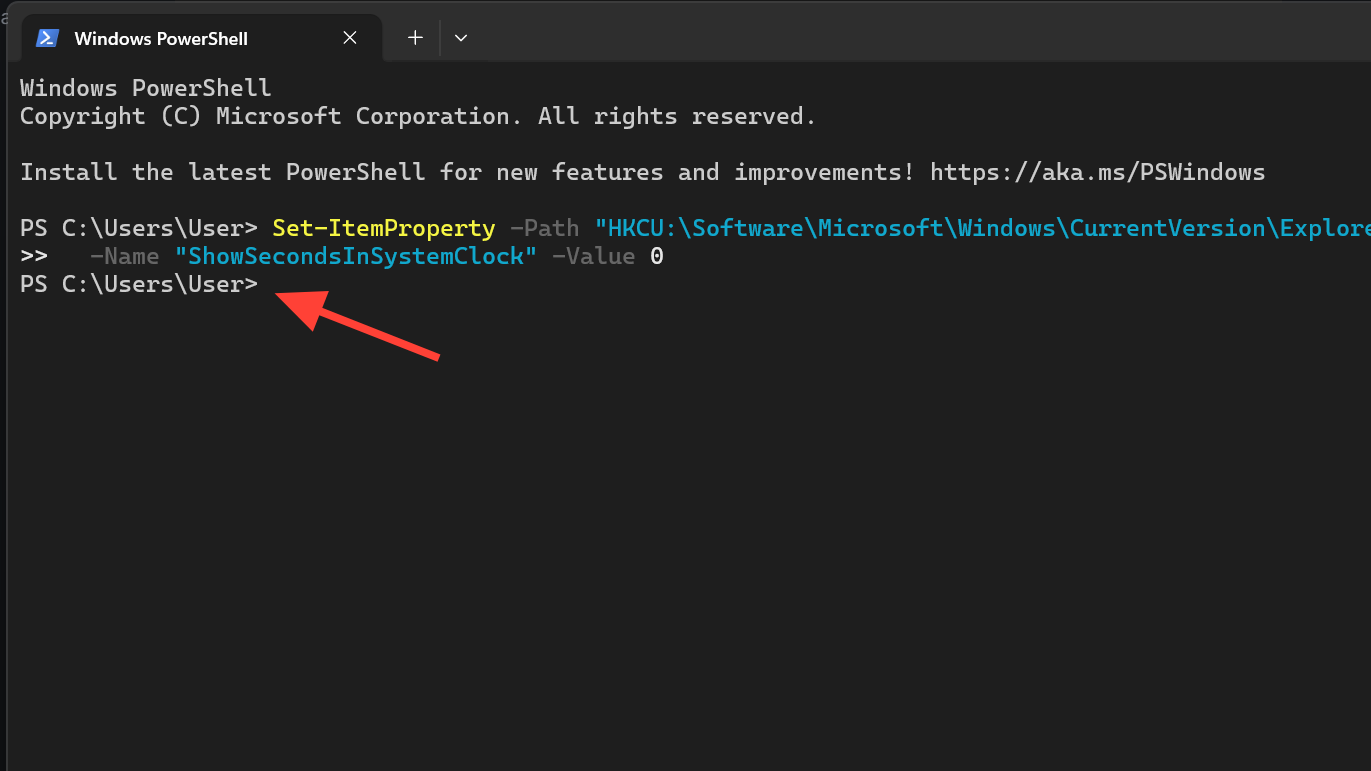Click the PowerShell icon in the tab
The width and height of the screenshot is (1371, 771).
[46, 38]
